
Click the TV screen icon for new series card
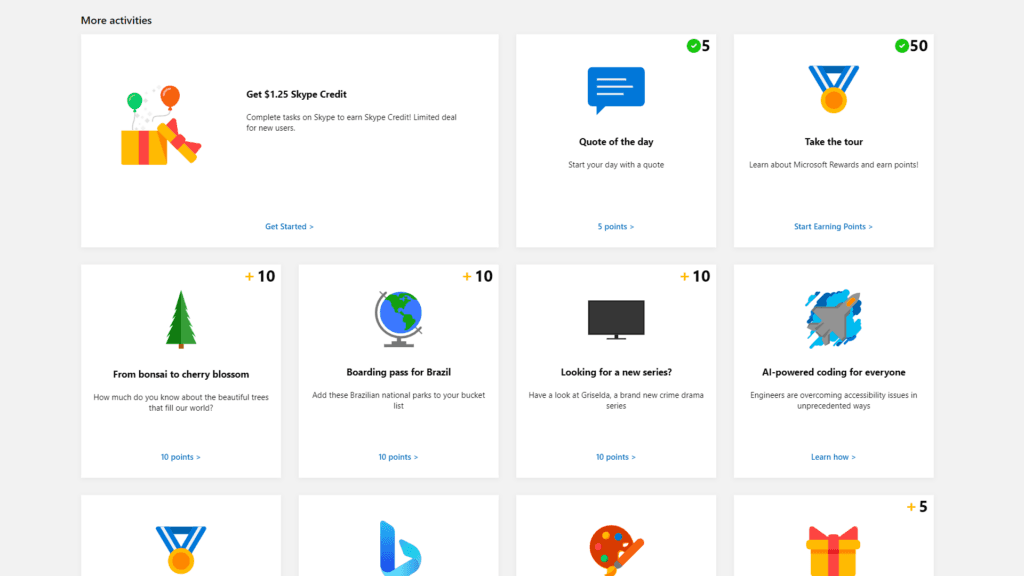[x=615, y=315]
